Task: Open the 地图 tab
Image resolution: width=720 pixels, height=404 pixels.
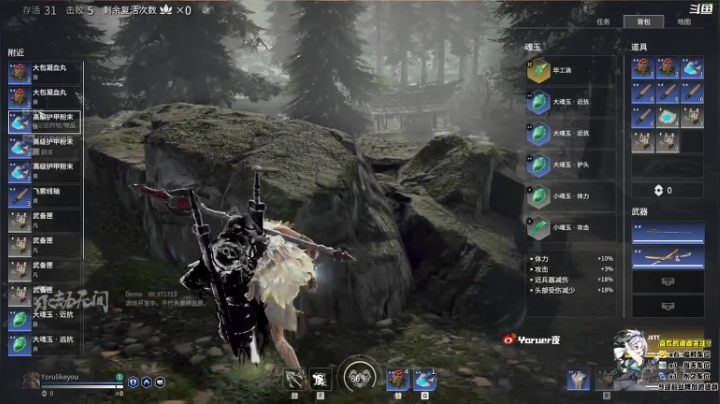Action: pyautogui.click(x=684, y=22)
